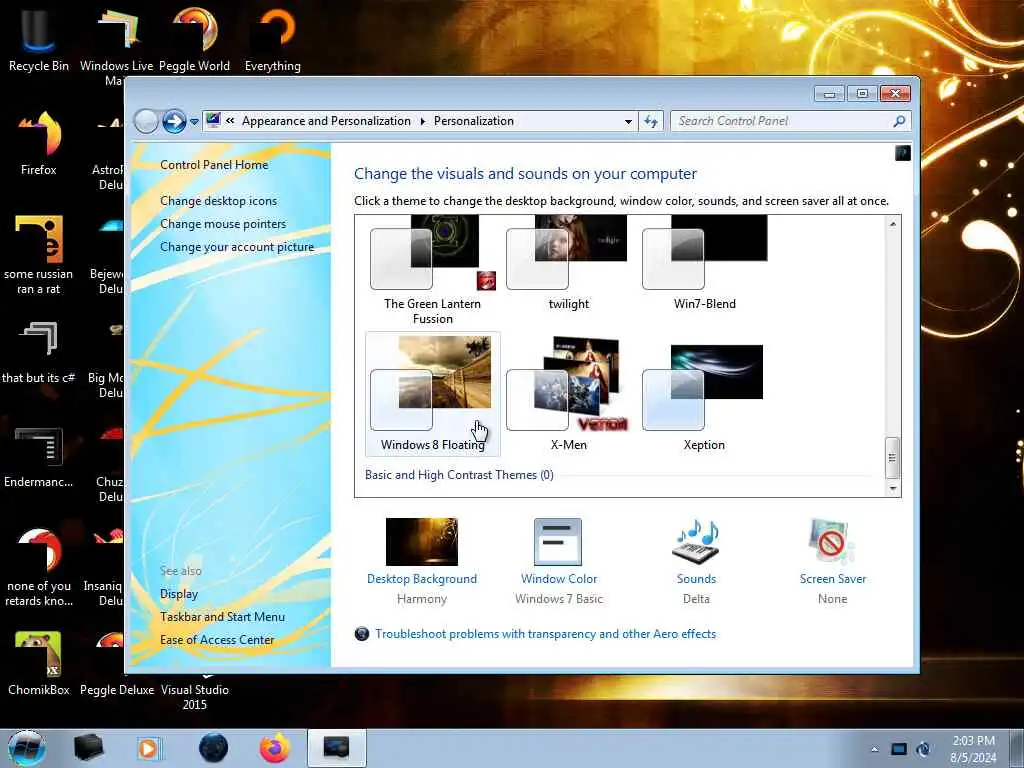This screenshot has height=768, width=1024.
Task: Expand breadcrumb arrow after Appearance and Personalization
Action: point(423,121)
